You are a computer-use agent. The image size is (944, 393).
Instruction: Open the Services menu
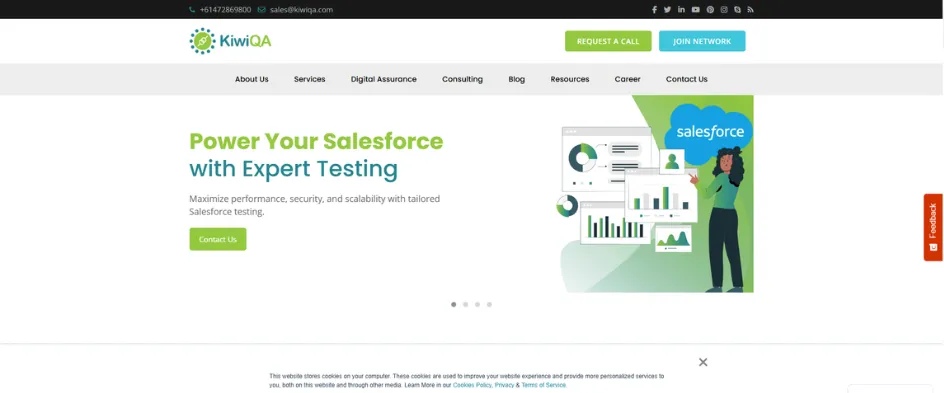click(x=309, y=79)
